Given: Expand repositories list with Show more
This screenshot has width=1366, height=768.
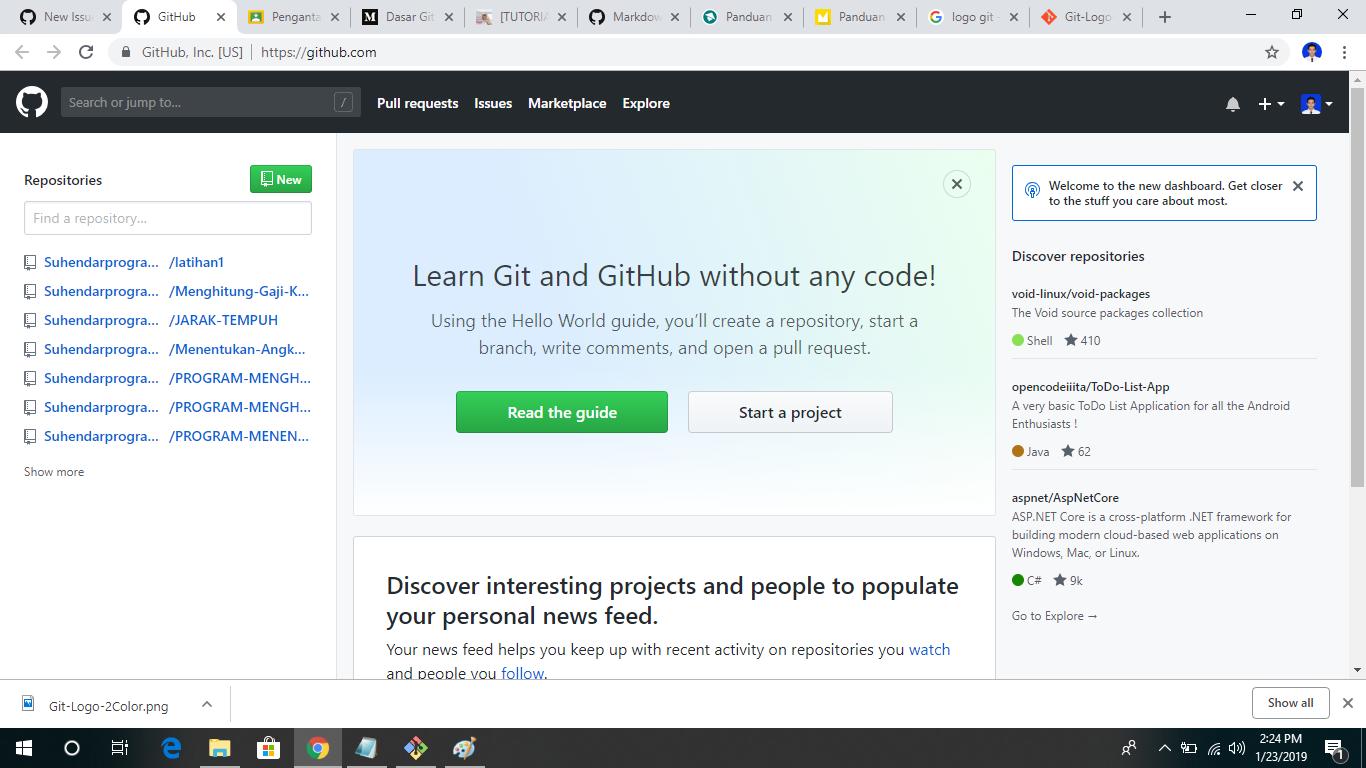Looking at the screenshot, I should point(54,471).
